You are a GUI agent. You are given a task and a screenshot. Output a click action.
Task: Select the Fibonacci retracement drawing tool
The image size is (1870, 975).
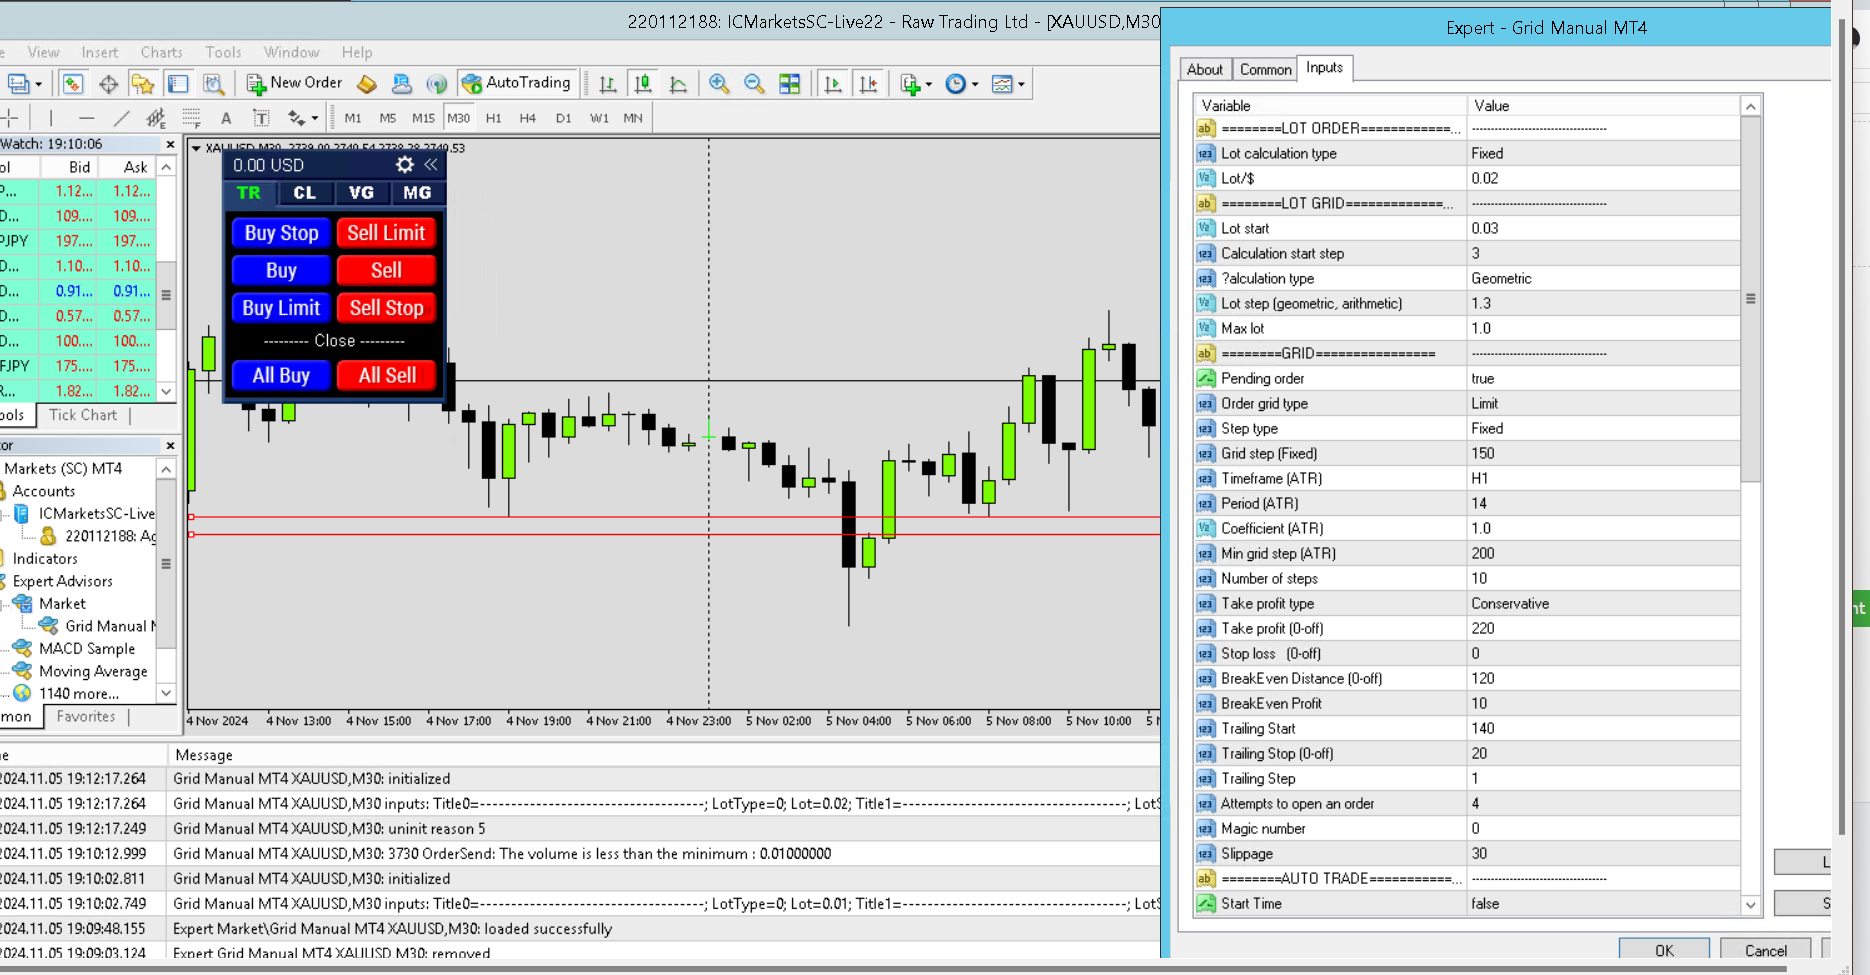tap(190, 117)
